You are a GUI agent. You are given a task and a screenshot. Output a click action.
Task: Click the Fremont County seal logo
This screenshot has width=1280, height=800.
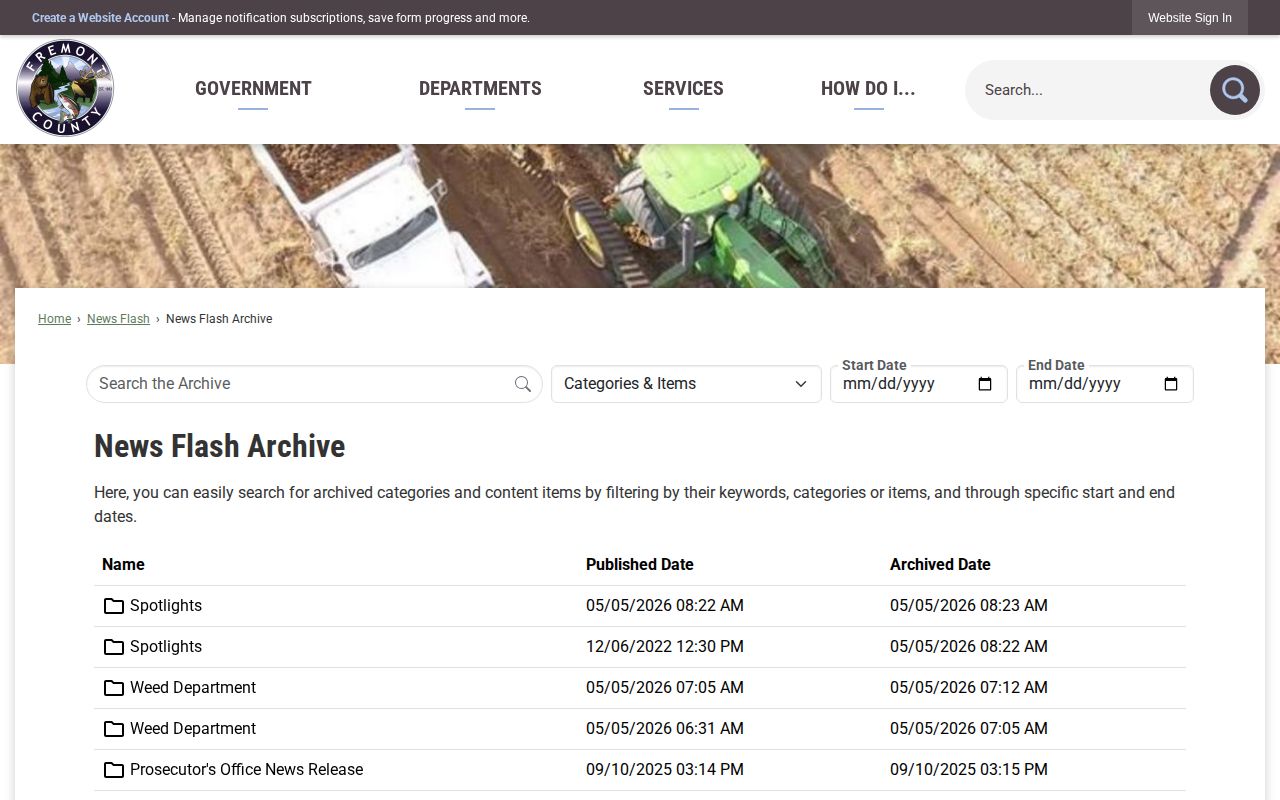(65, 88)
